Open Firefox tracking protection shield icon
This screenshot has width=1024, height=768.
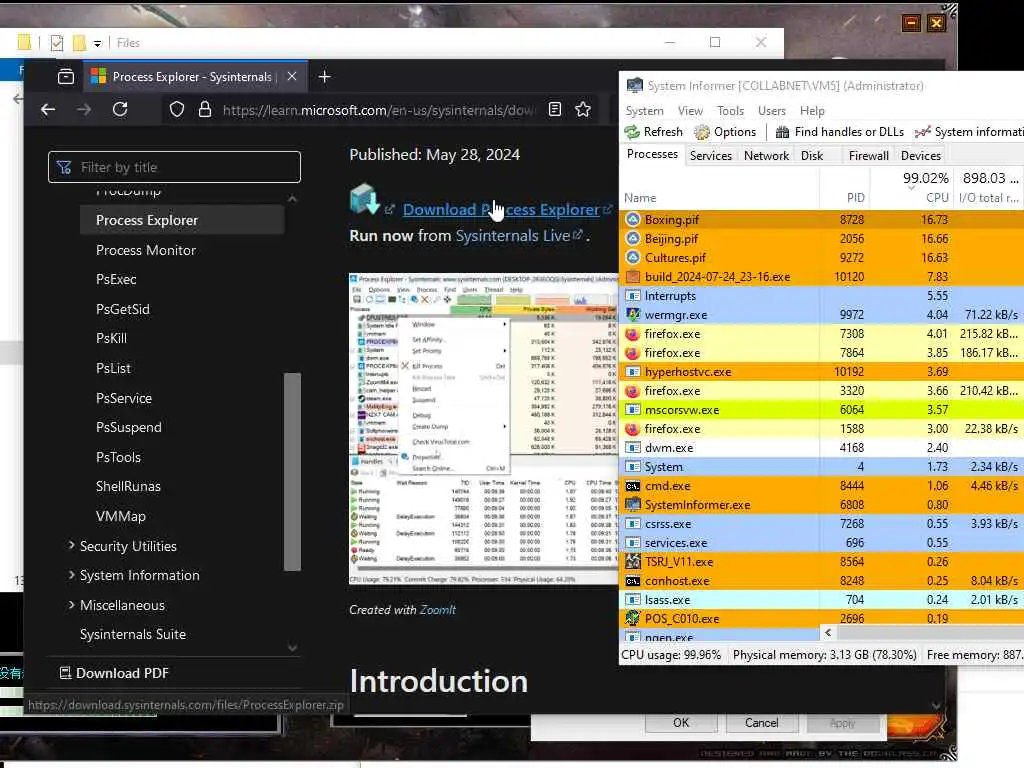pos(177,110)
